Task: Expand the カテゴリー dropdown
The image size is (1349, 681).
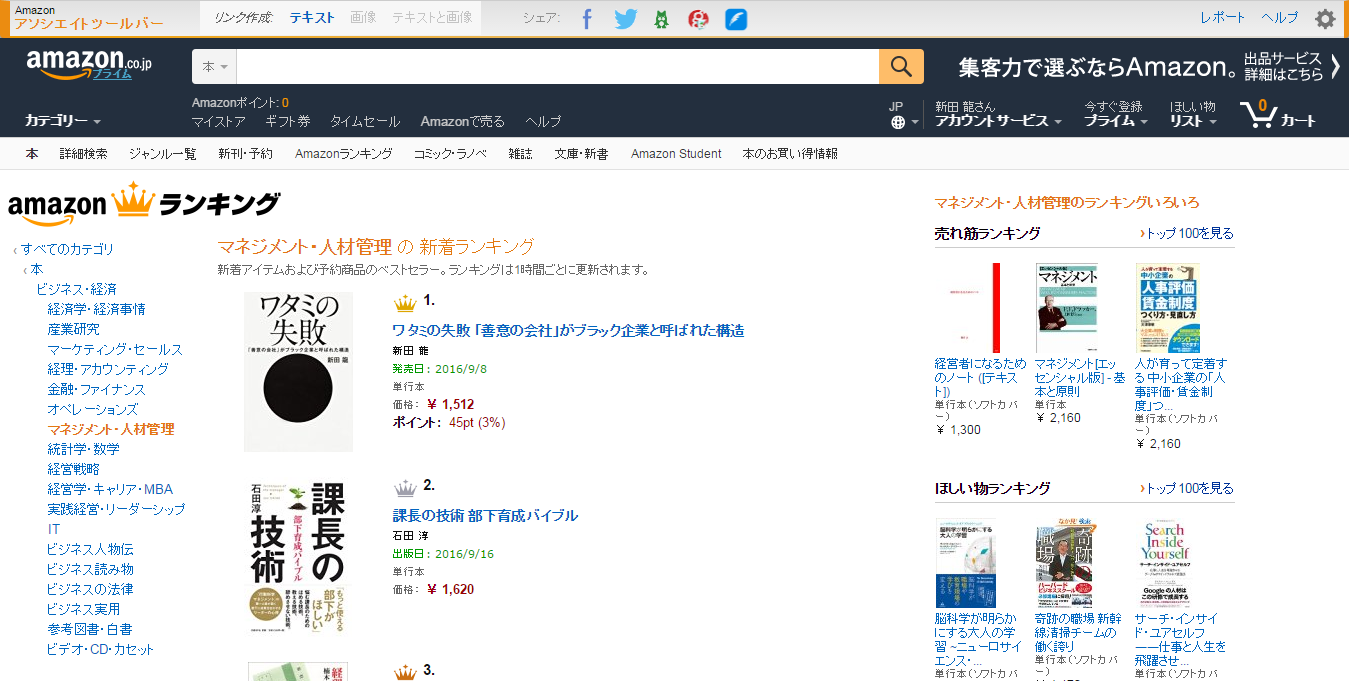Action: click(63, 121)
